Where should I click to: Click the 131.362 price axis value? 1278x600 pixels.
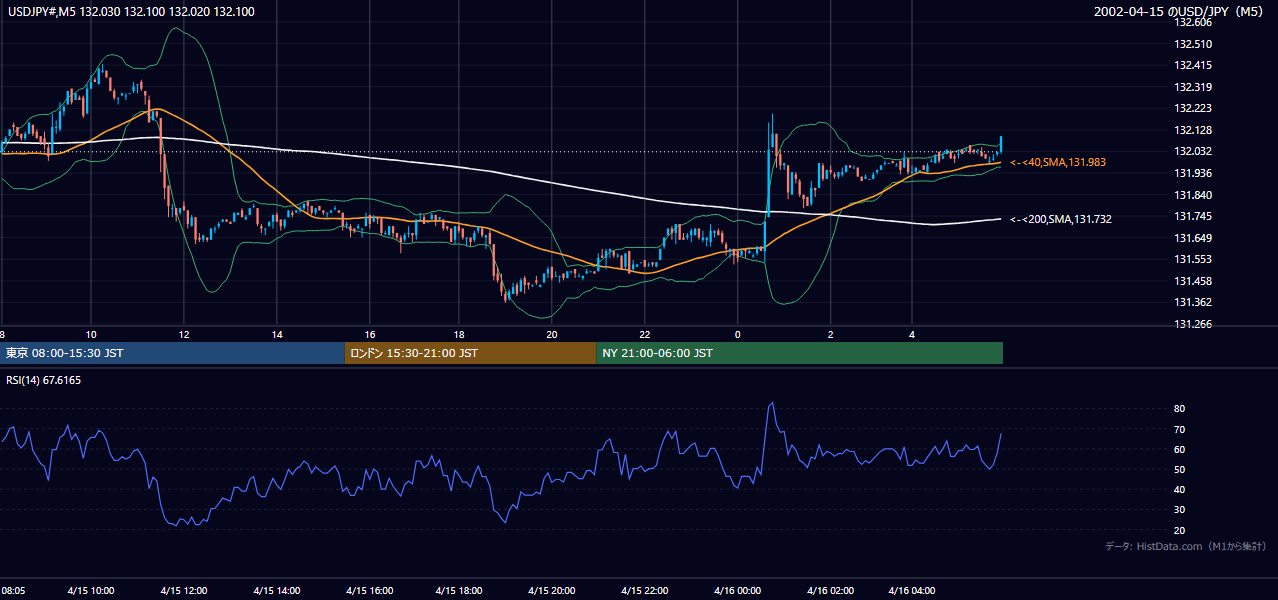1192,302
